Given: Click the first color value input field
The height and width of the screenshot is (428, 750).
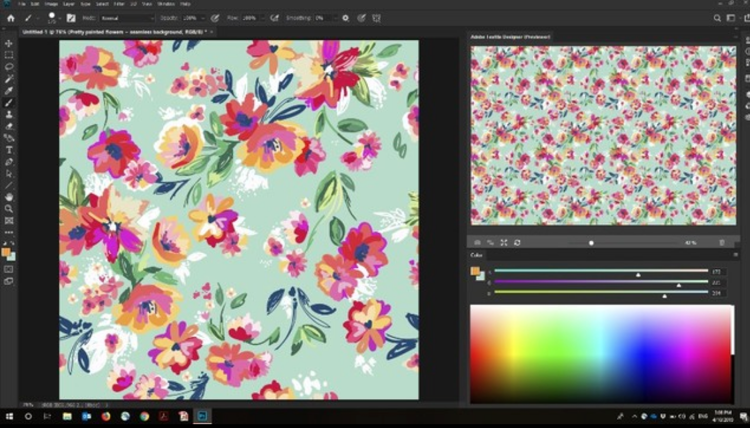Looking at the screenshot, I should tap(718, 272).
